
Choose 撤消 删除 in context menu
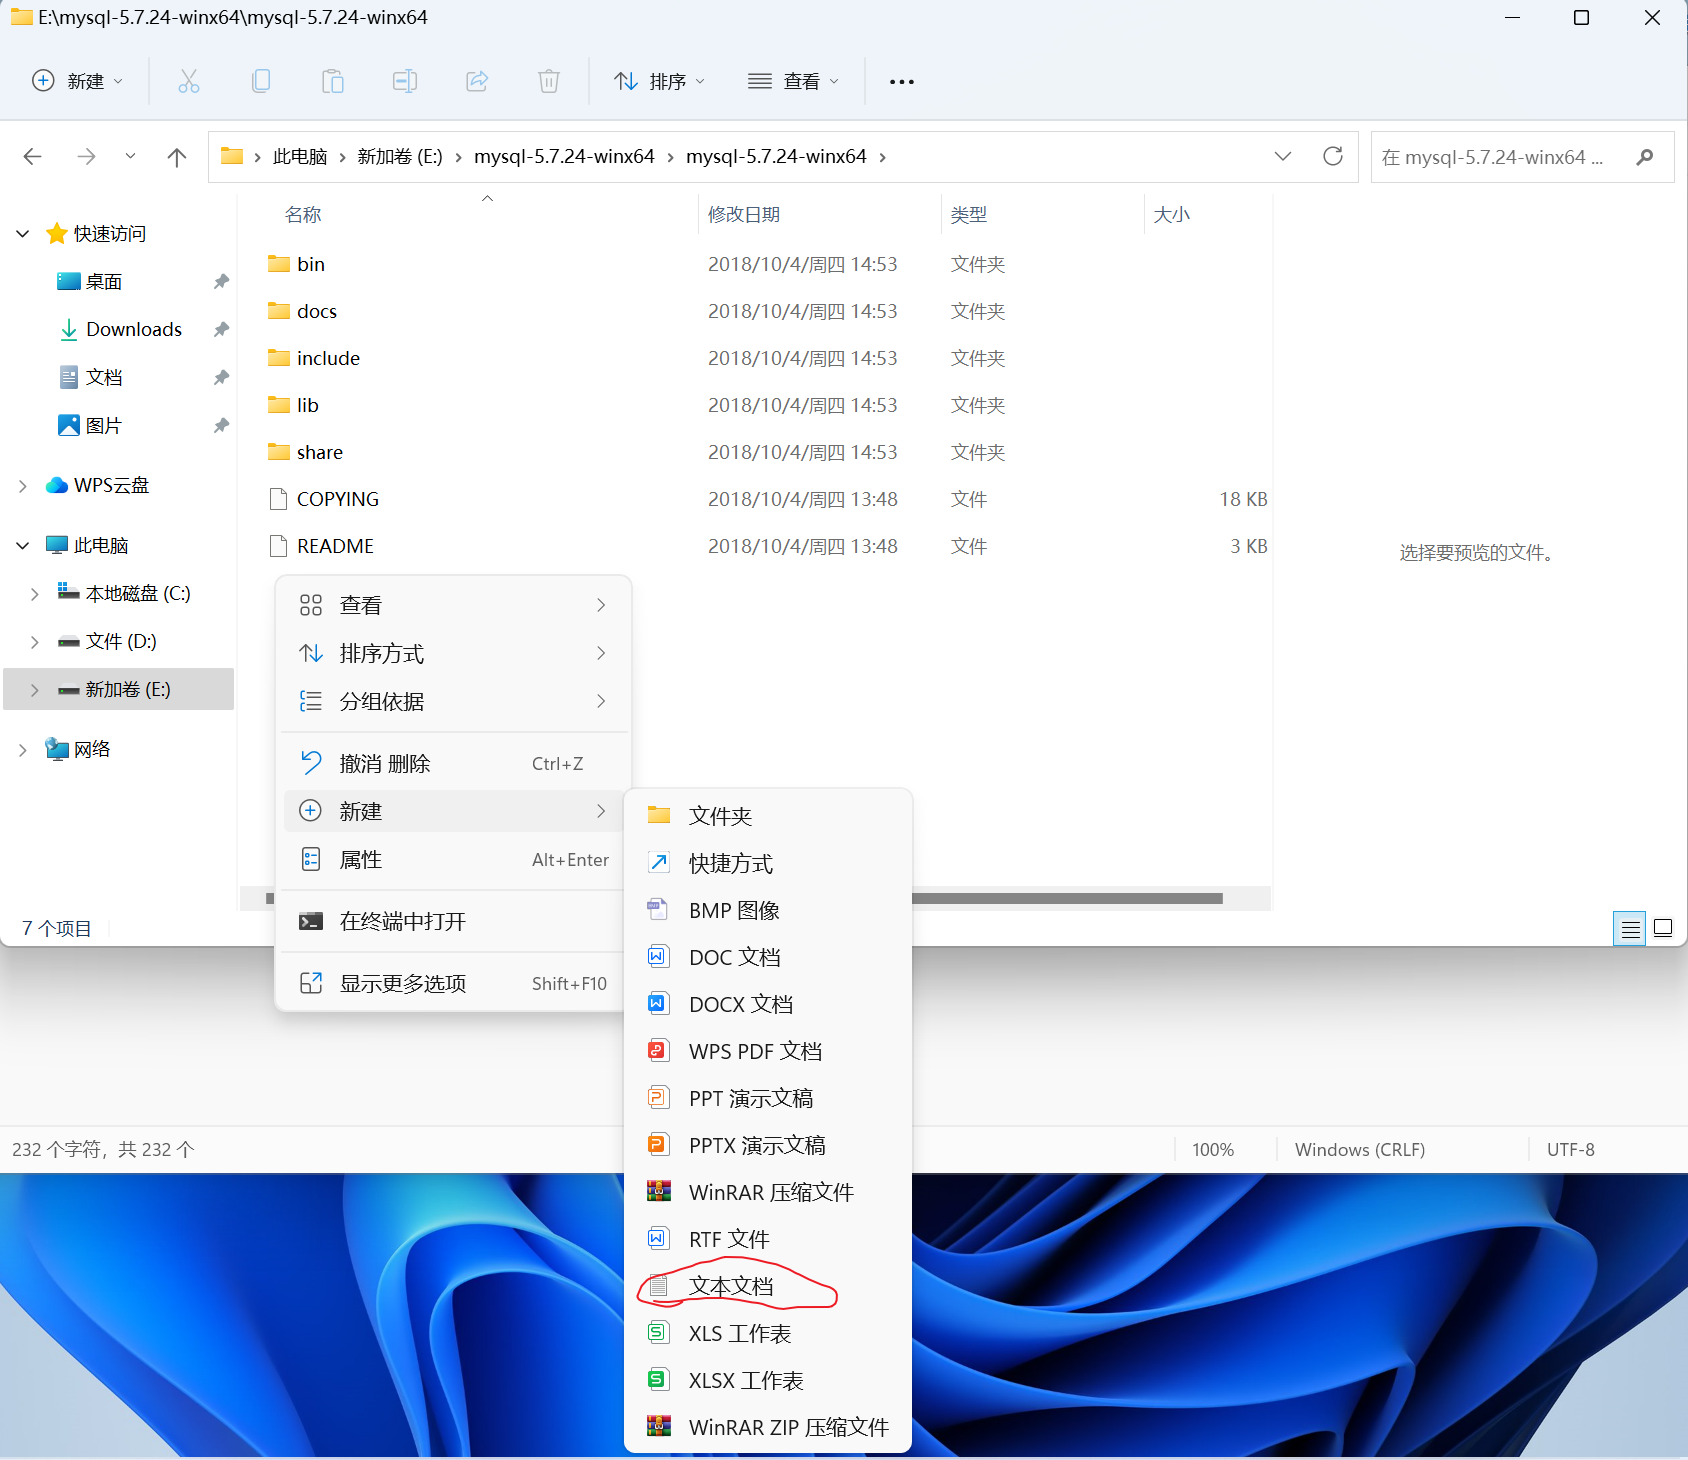453,763
